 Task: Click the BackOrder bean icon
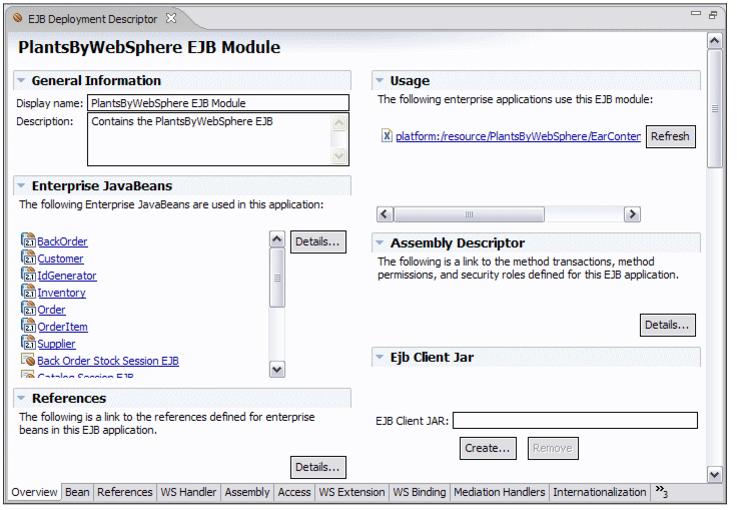[28, 241]
